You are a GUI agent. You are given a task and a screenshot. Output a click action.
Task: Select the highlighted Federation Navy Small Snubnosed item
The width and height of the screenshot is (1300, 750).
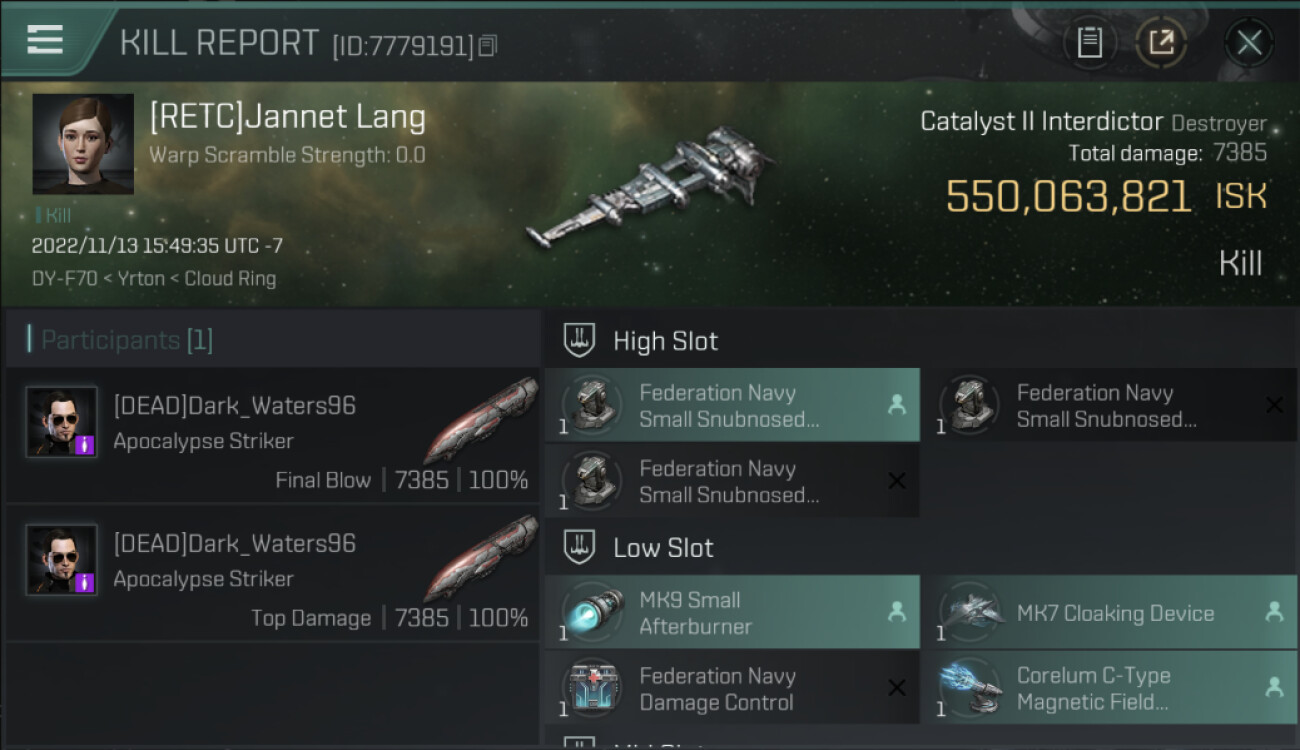[x=732, y=405]
